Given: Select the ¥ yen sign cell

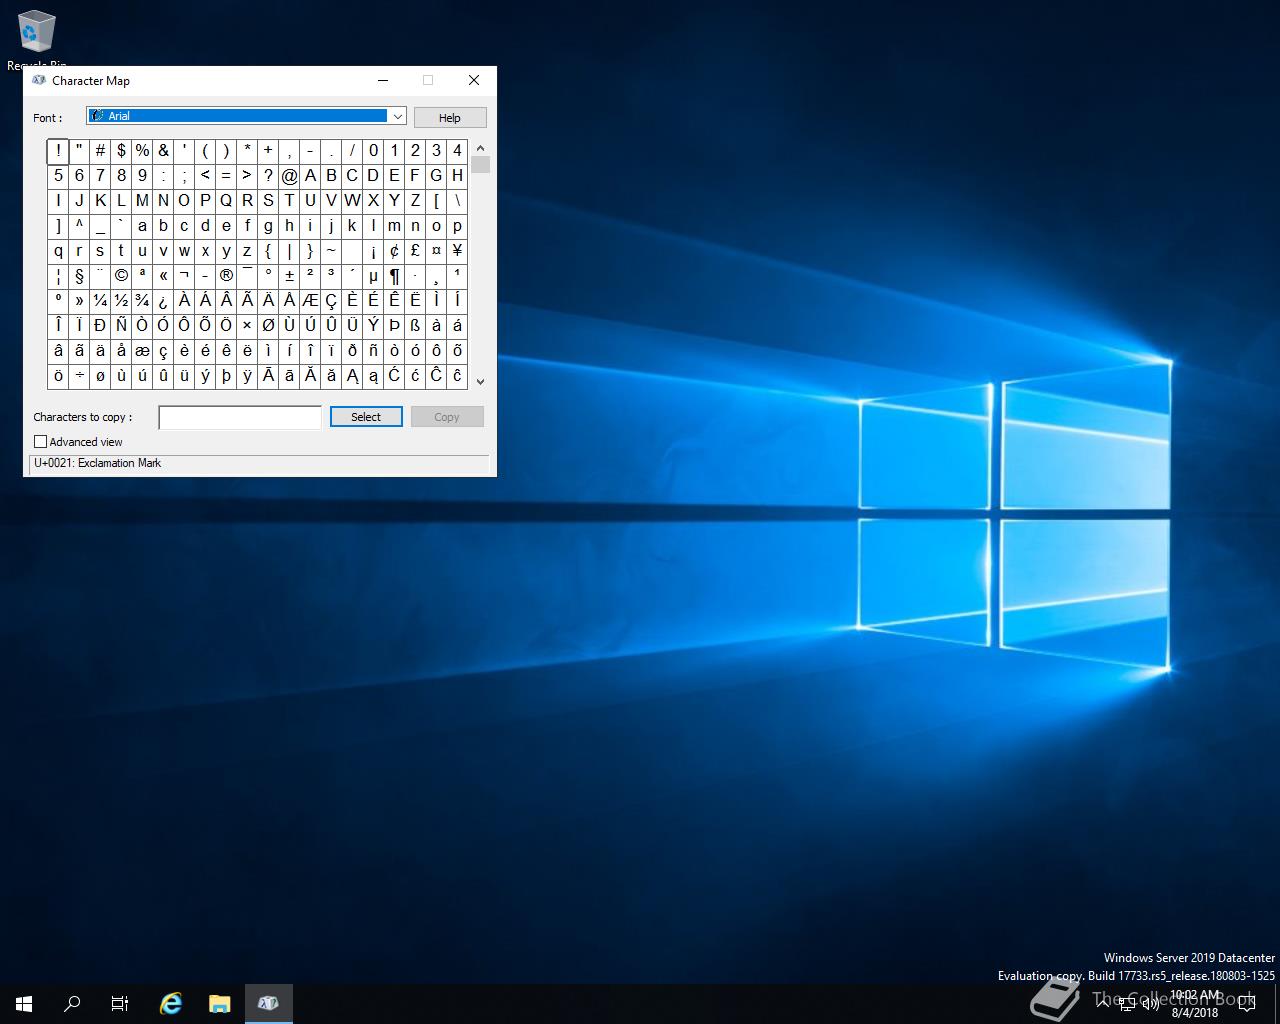Looking at the screenshot, I should [x=457, y=251].
